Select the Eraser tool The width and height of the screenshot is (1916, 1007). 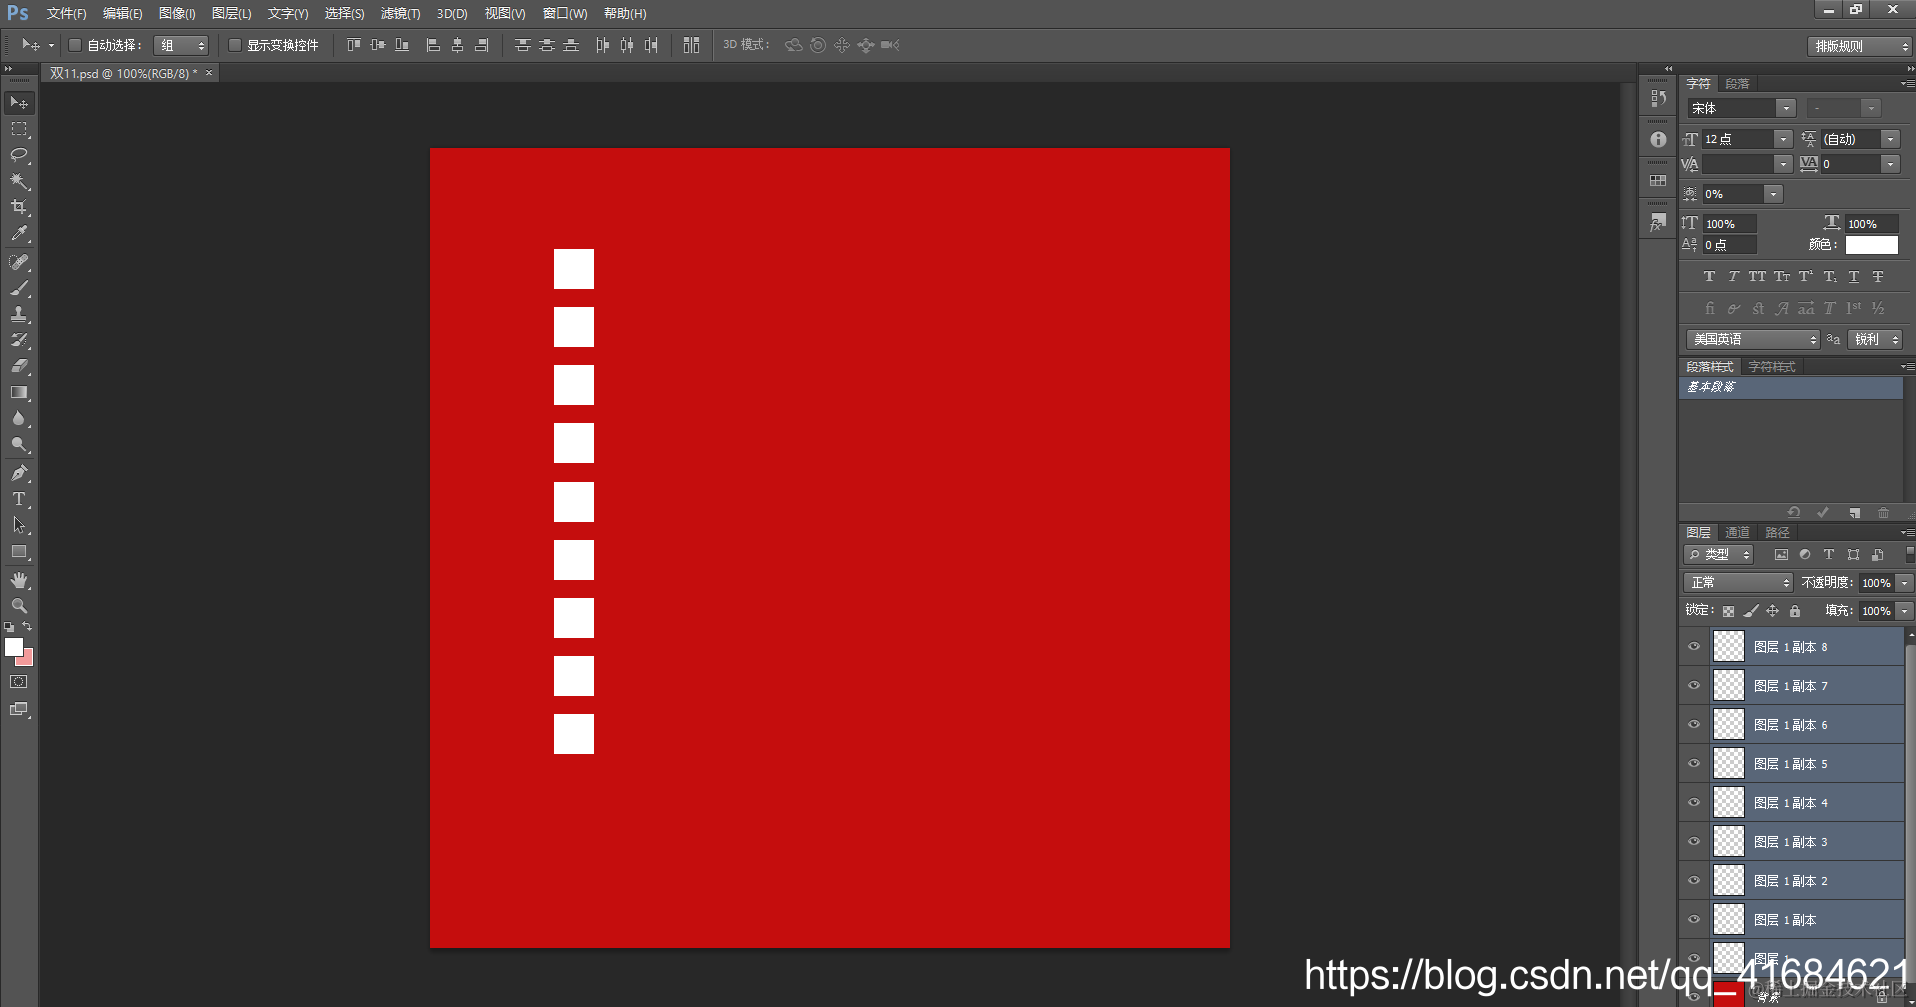pos(19,366)
